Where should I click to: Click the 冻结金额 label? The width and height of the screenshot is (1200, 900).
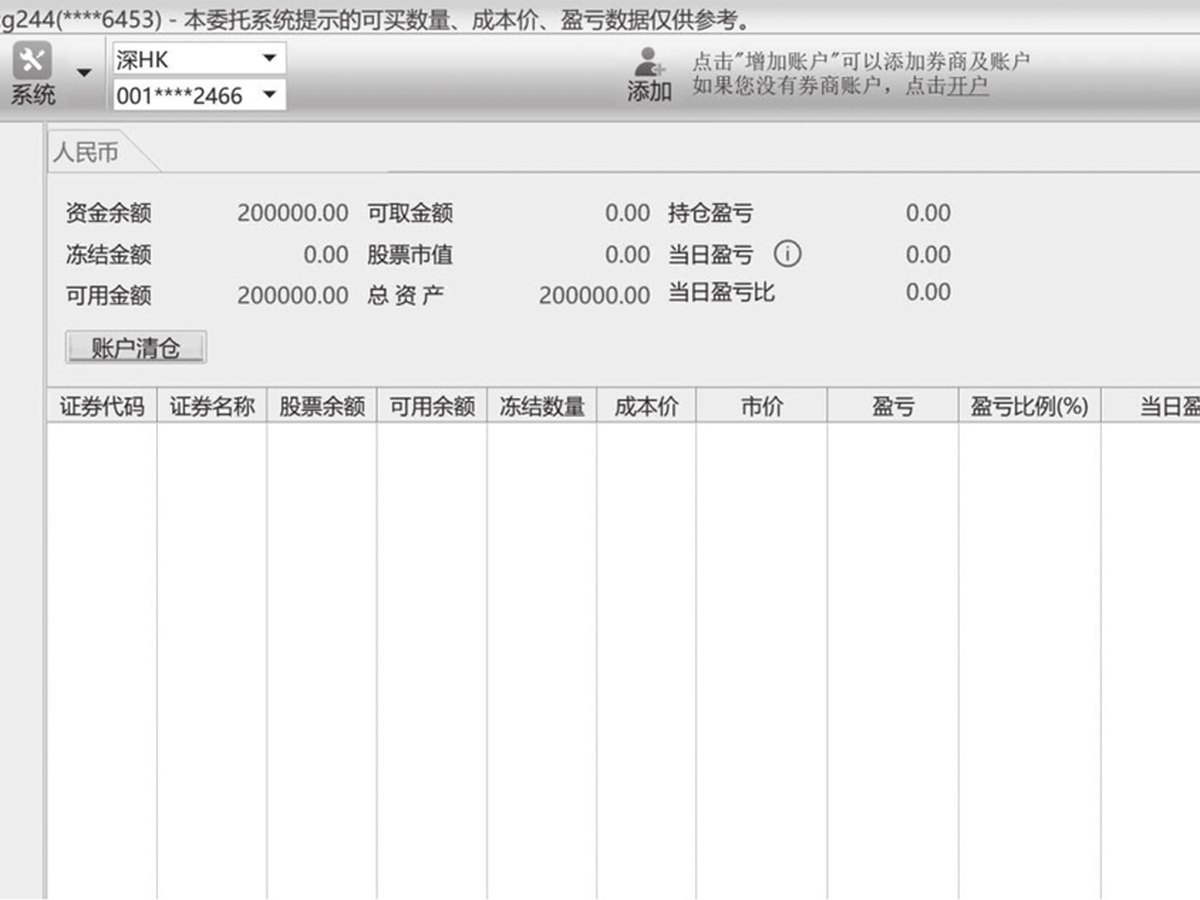[109, 255]
